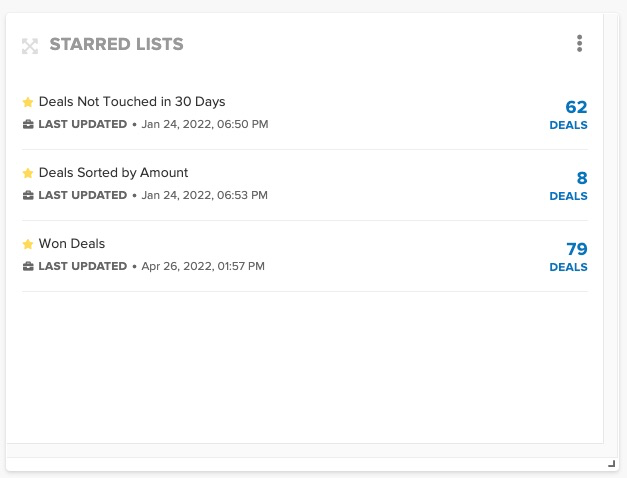Click the Apr 26, 2022, 01:57 PM timestamp
The image size is (627, 478).
click(203, 267)
